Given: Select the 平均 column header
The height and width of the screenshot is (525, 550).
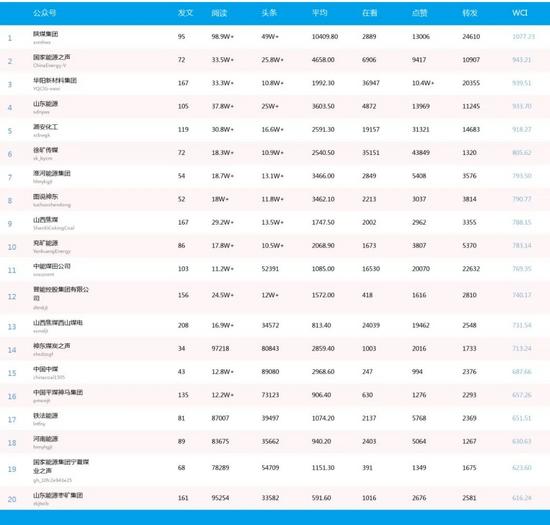Looking at the screenshot, I should click(320, 13).
